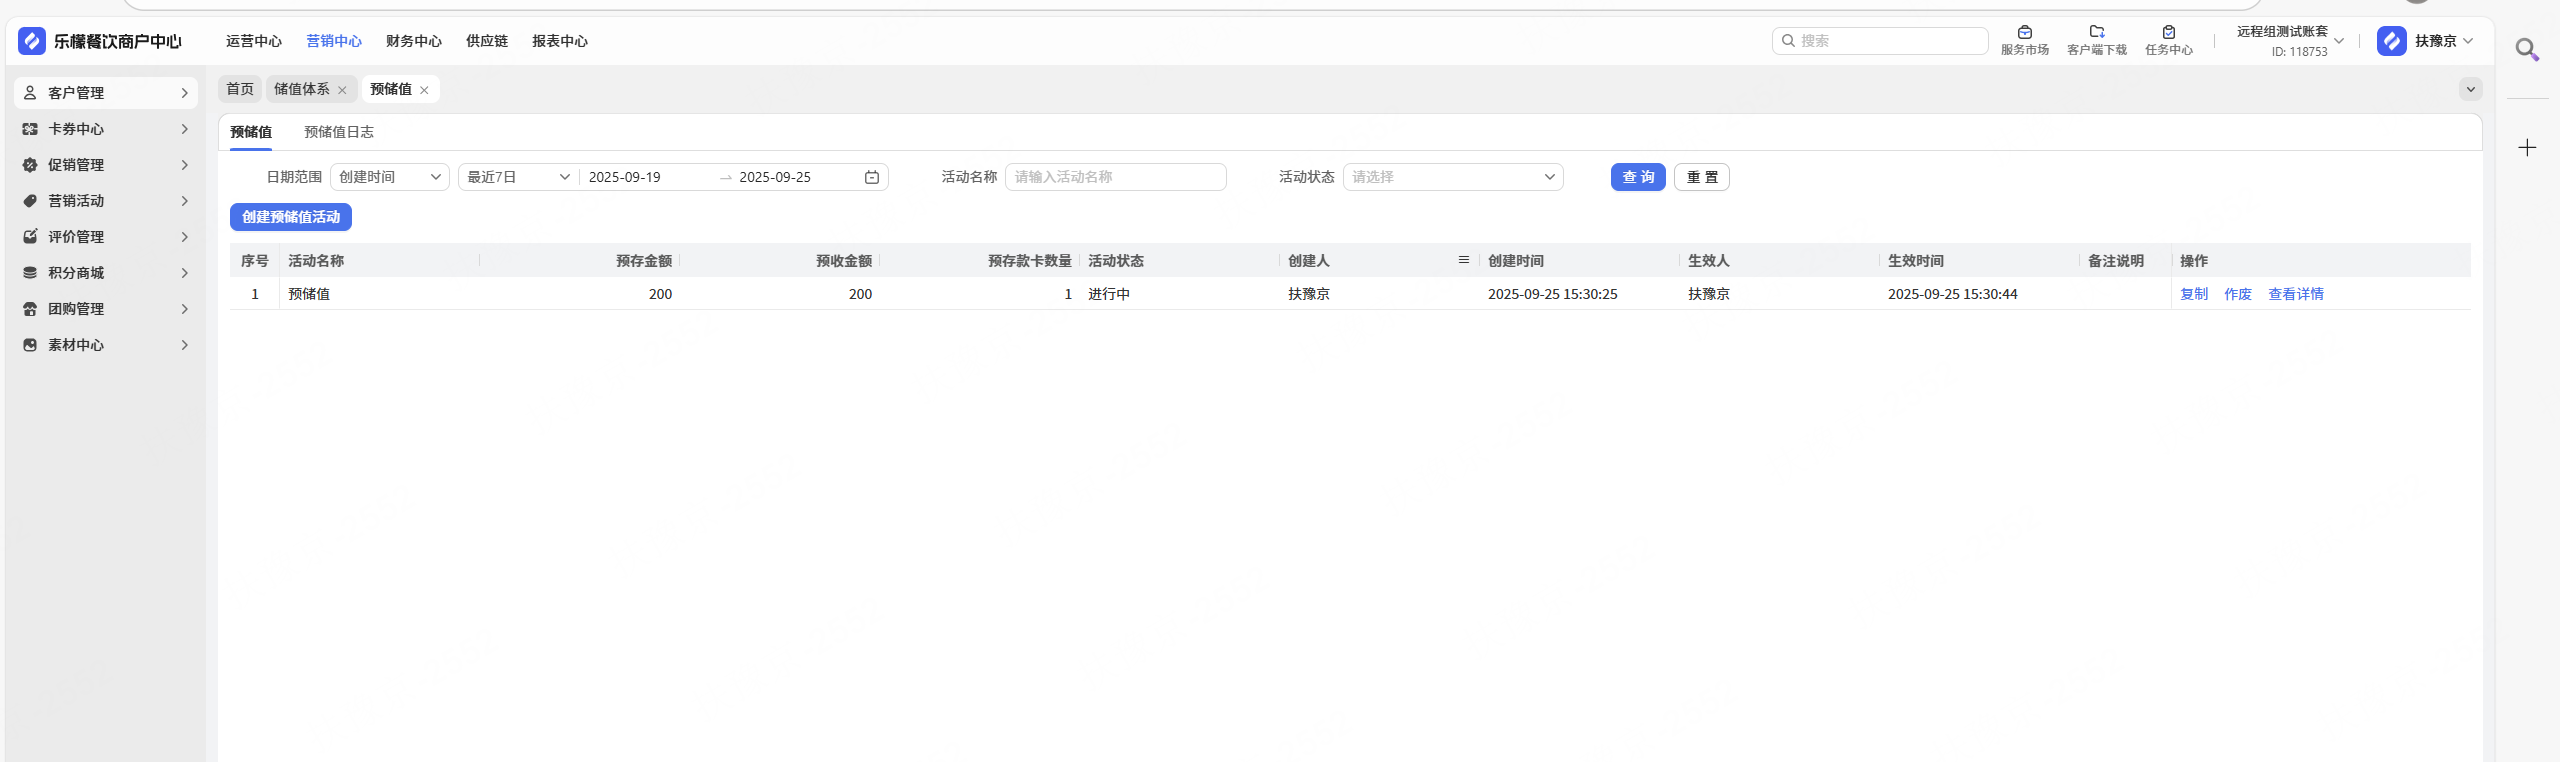This screenshot has height=762, width=2560.
Task: Close the 预储值 page tab
Action: 424,90
